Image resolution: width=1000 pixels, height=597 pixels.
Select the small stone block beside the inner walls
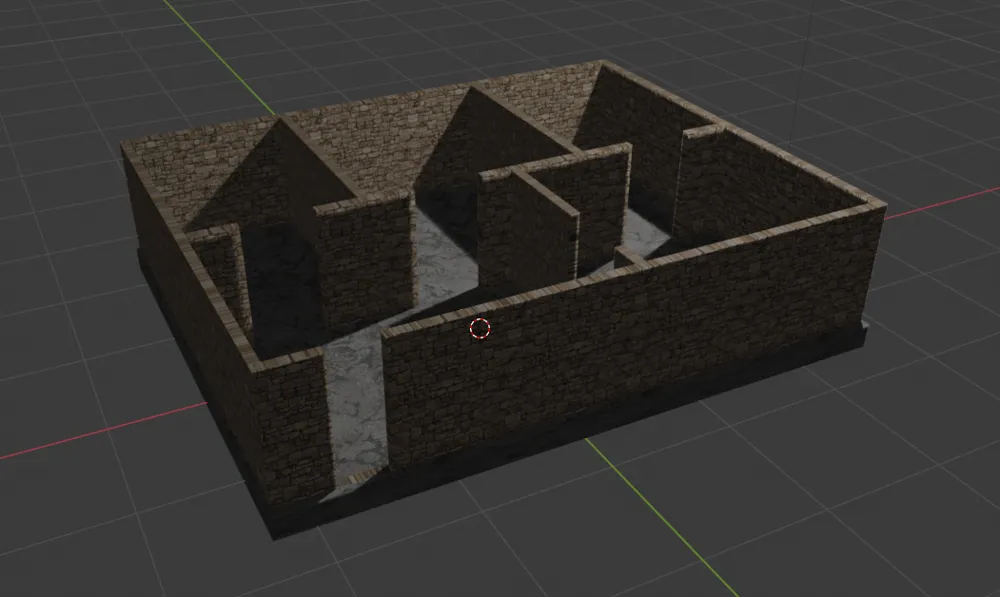[x=631, y=258]
